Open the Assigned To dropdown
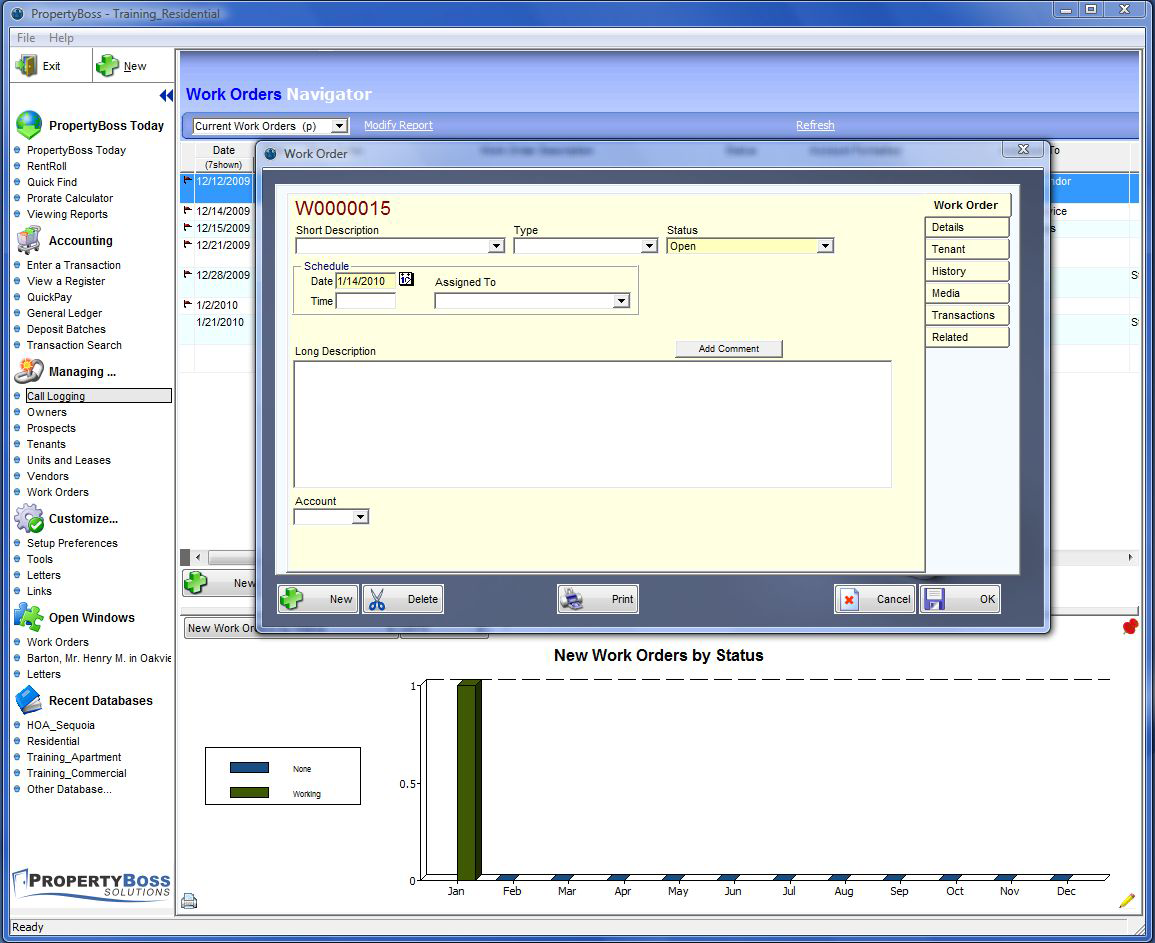Viewport: 1155px width, 943px height. click(x=622, y=301)
